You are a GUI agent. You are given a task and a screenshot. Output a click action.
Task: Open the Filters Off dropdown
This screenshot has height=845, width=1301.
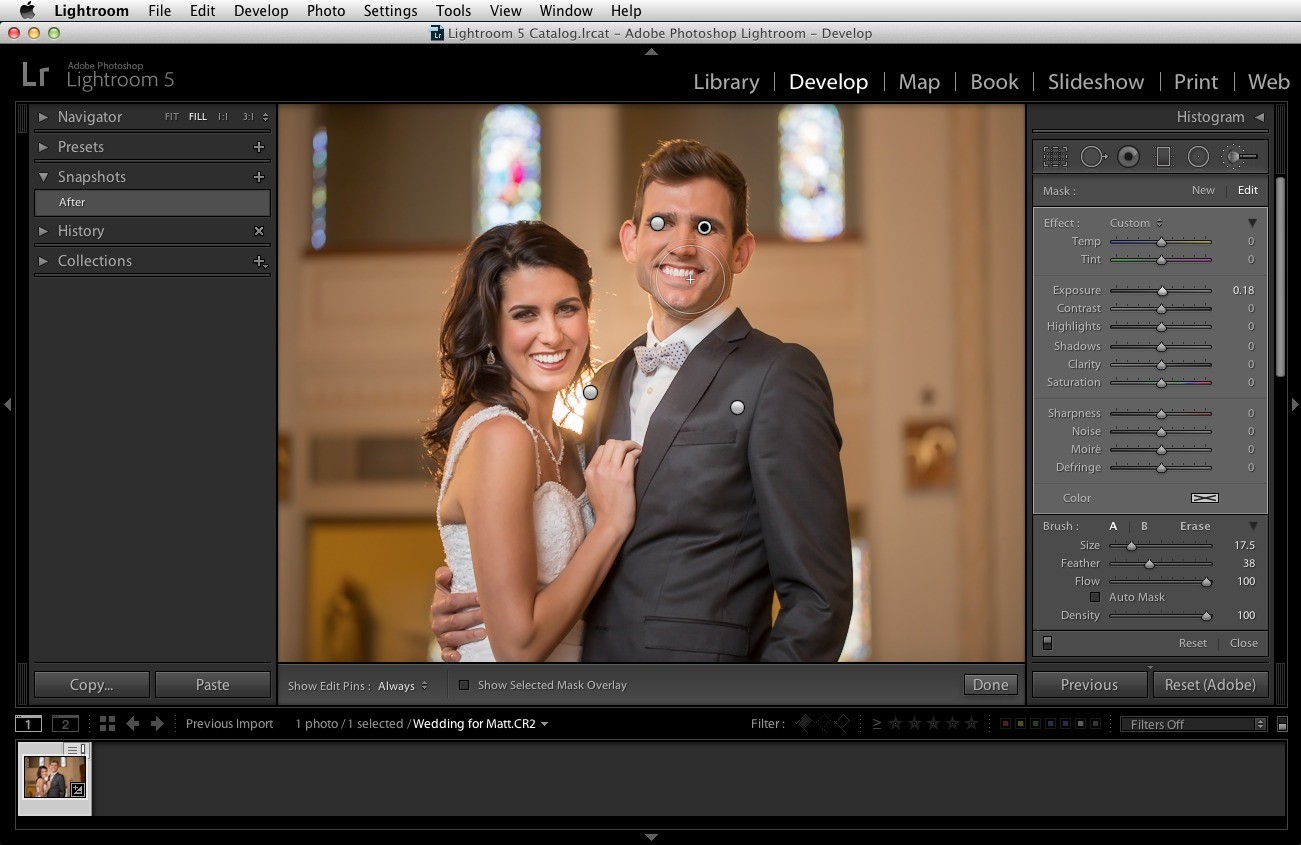coord(1193,724)
